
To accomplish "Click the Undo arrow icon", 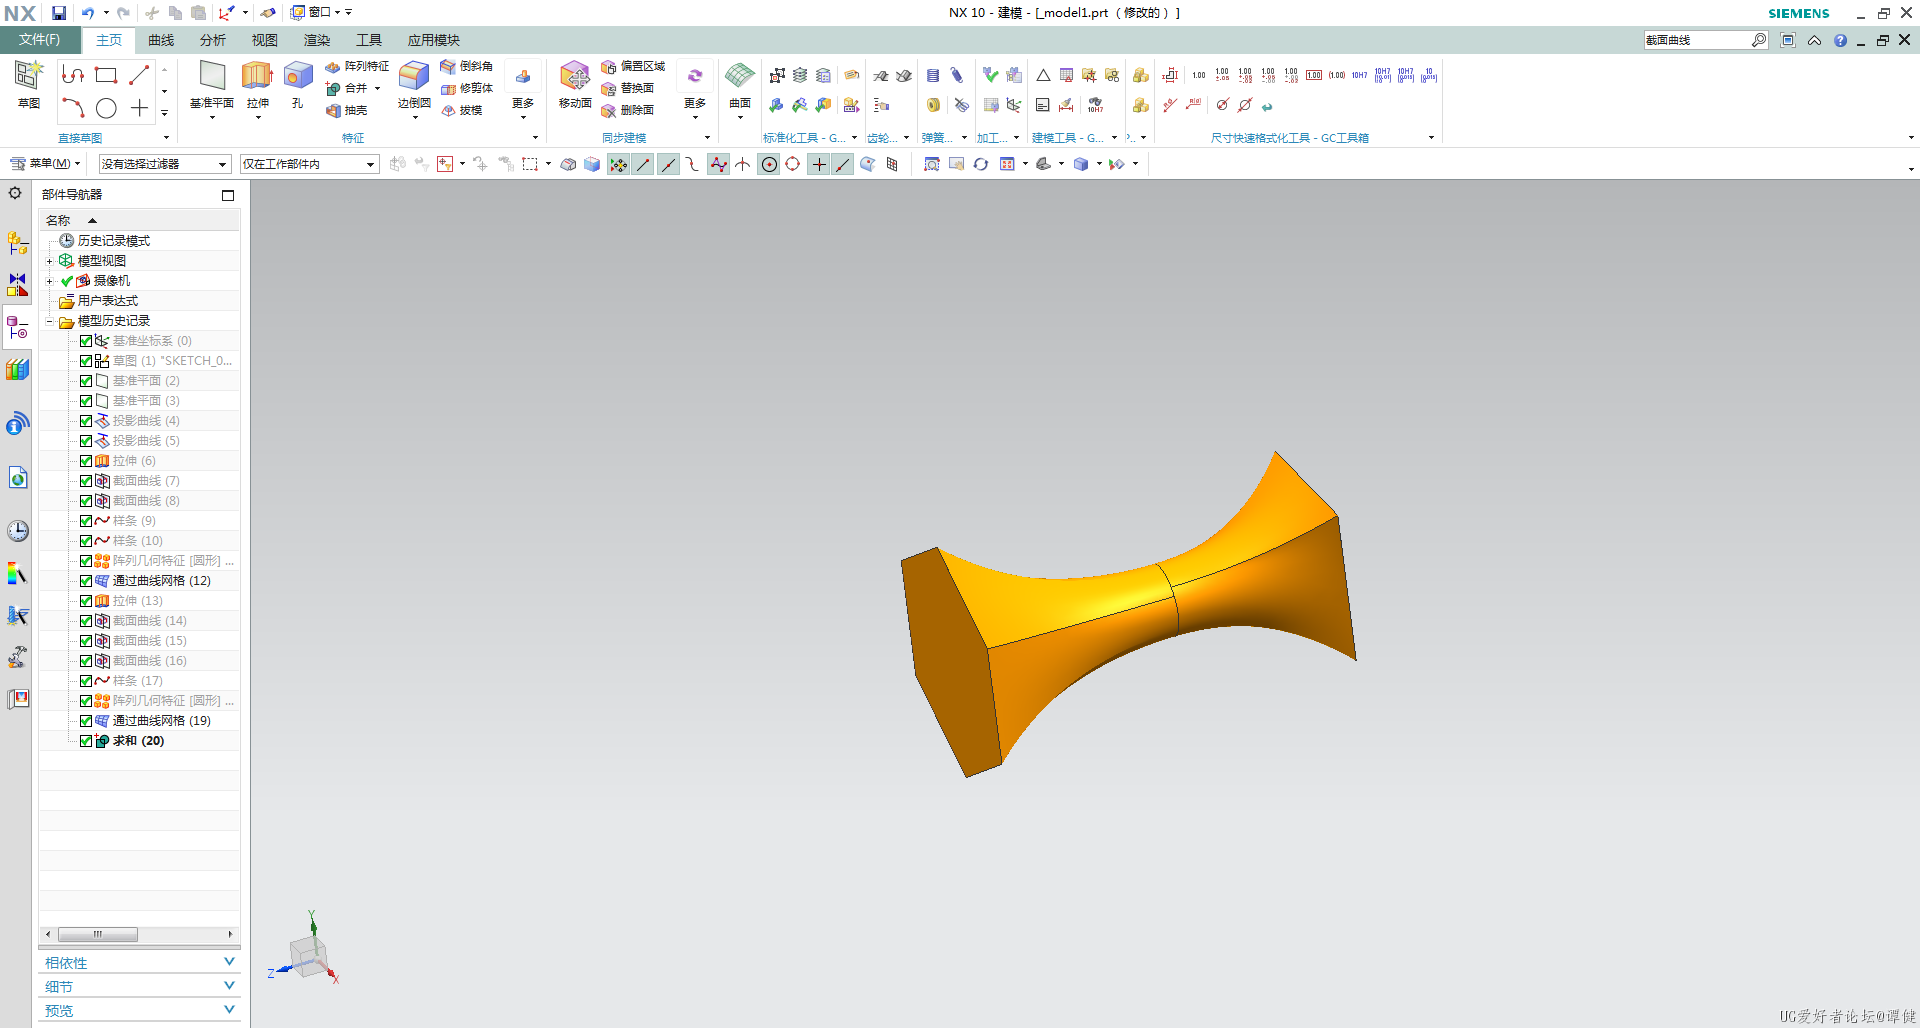I will pyautogui.click(x=88, y=13).
